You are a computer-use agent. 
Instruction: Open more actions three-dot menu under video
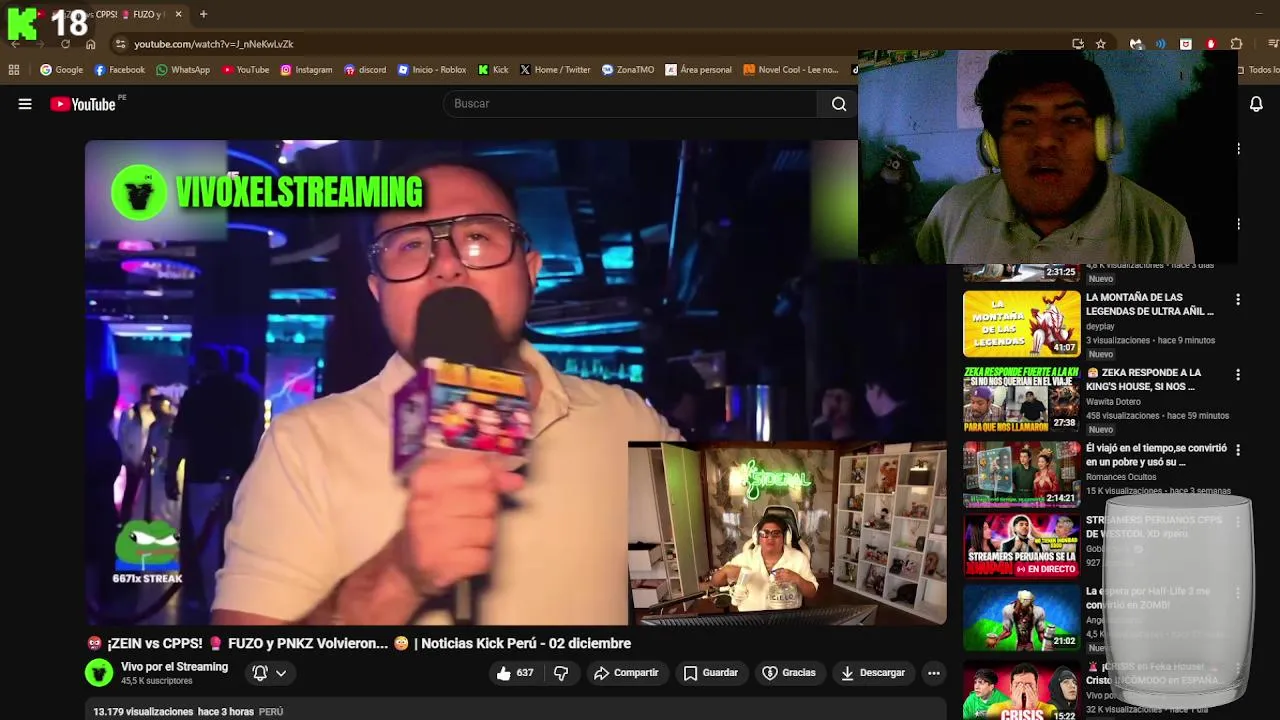pyautogui.click(x=934, y=673)
